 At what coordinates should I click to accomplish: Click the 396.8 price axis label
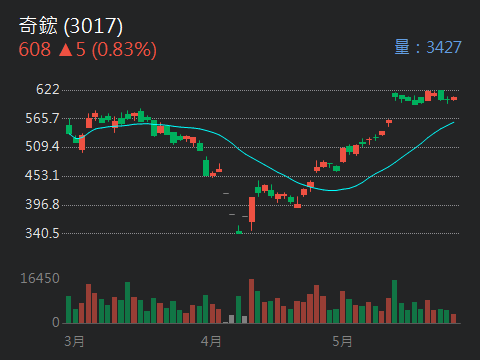(42, 204)
